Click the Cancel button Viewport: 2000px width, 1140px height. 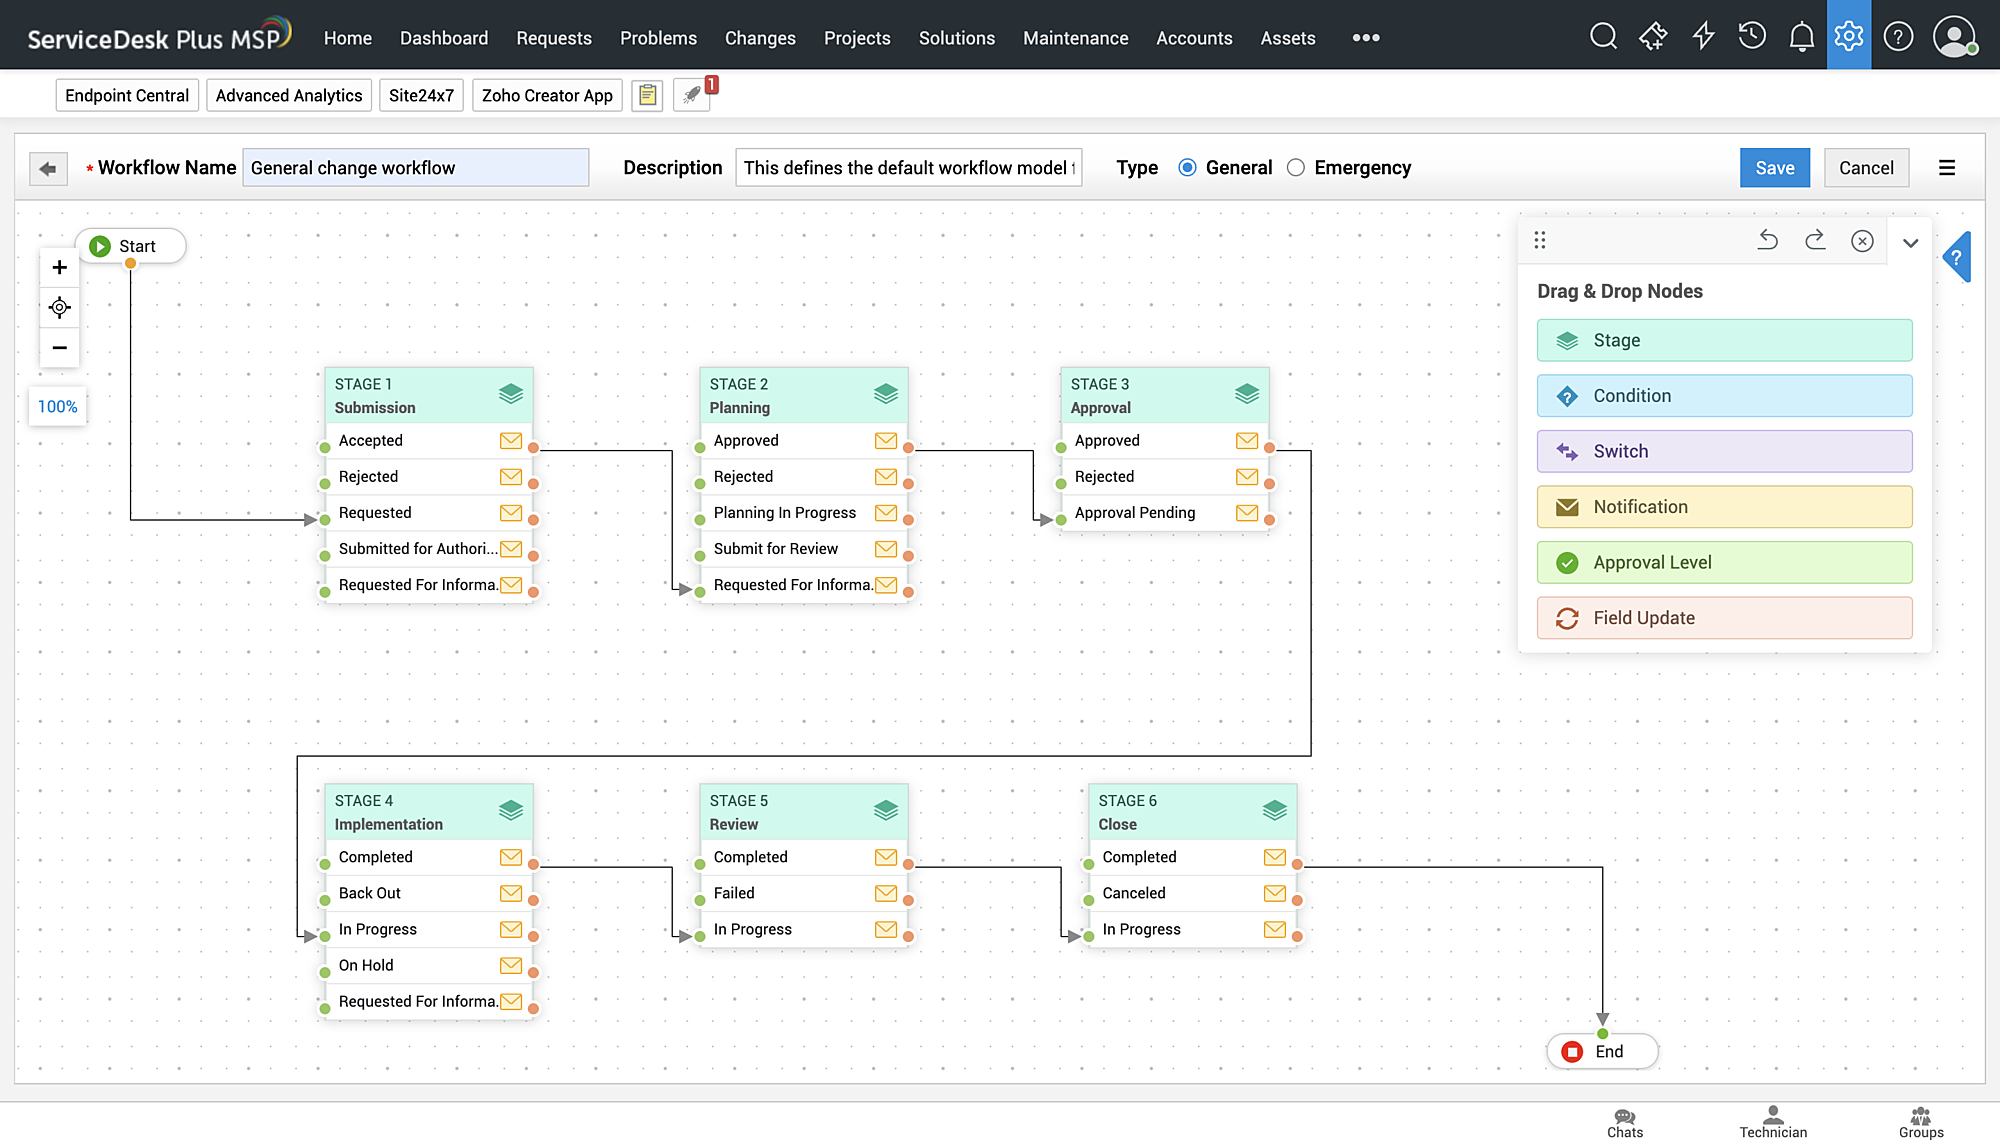point(1866,167)
